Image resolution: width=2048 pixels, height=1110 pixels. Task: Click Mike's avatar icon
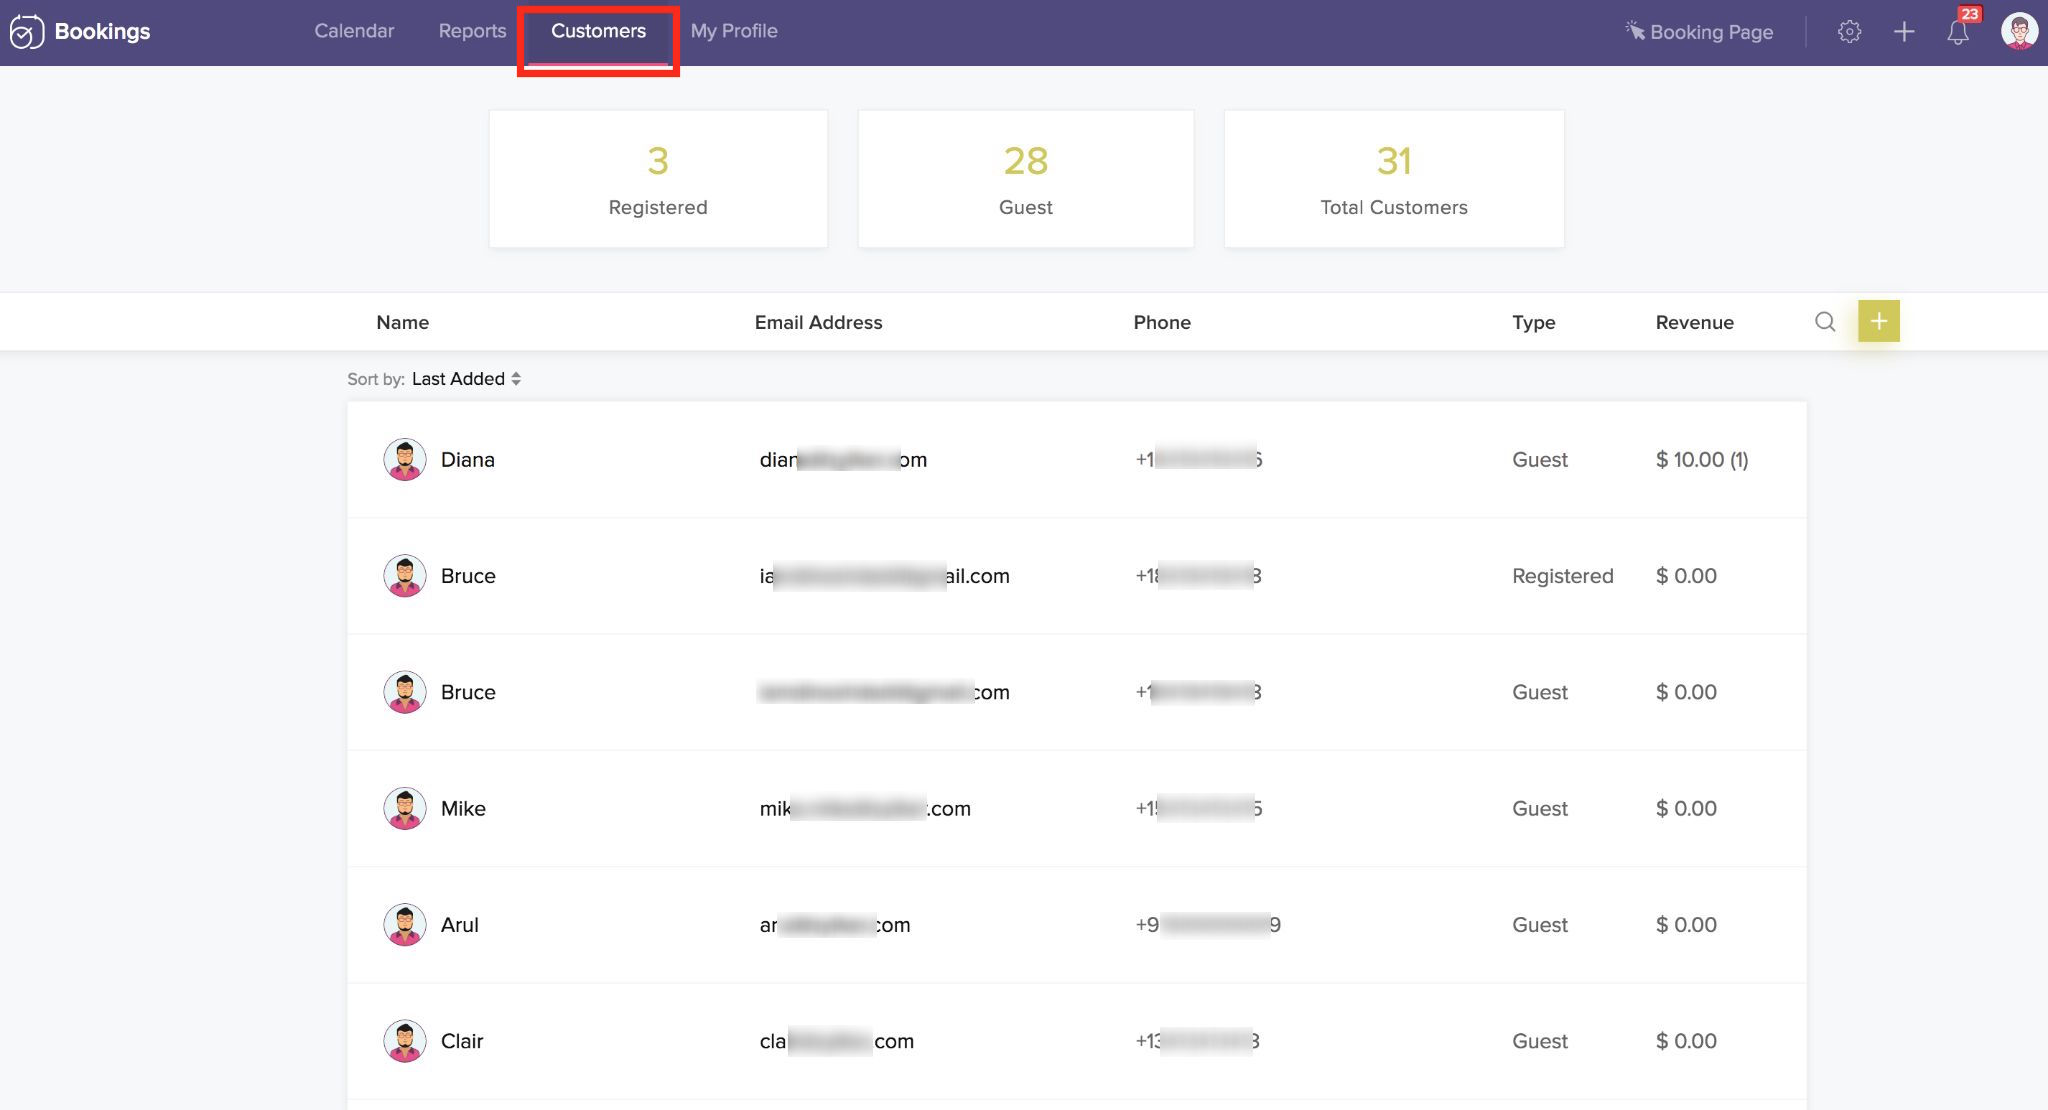coord(405,809)
